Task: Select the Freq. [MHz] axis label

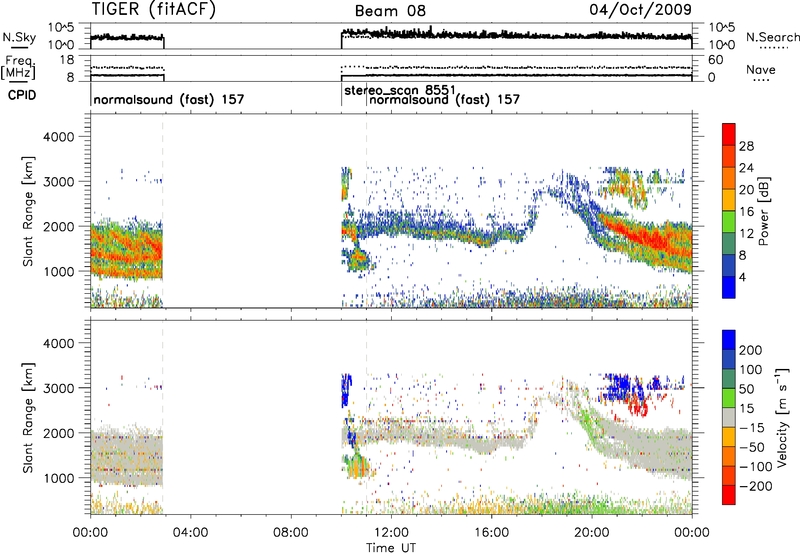Action: point(19,68)
